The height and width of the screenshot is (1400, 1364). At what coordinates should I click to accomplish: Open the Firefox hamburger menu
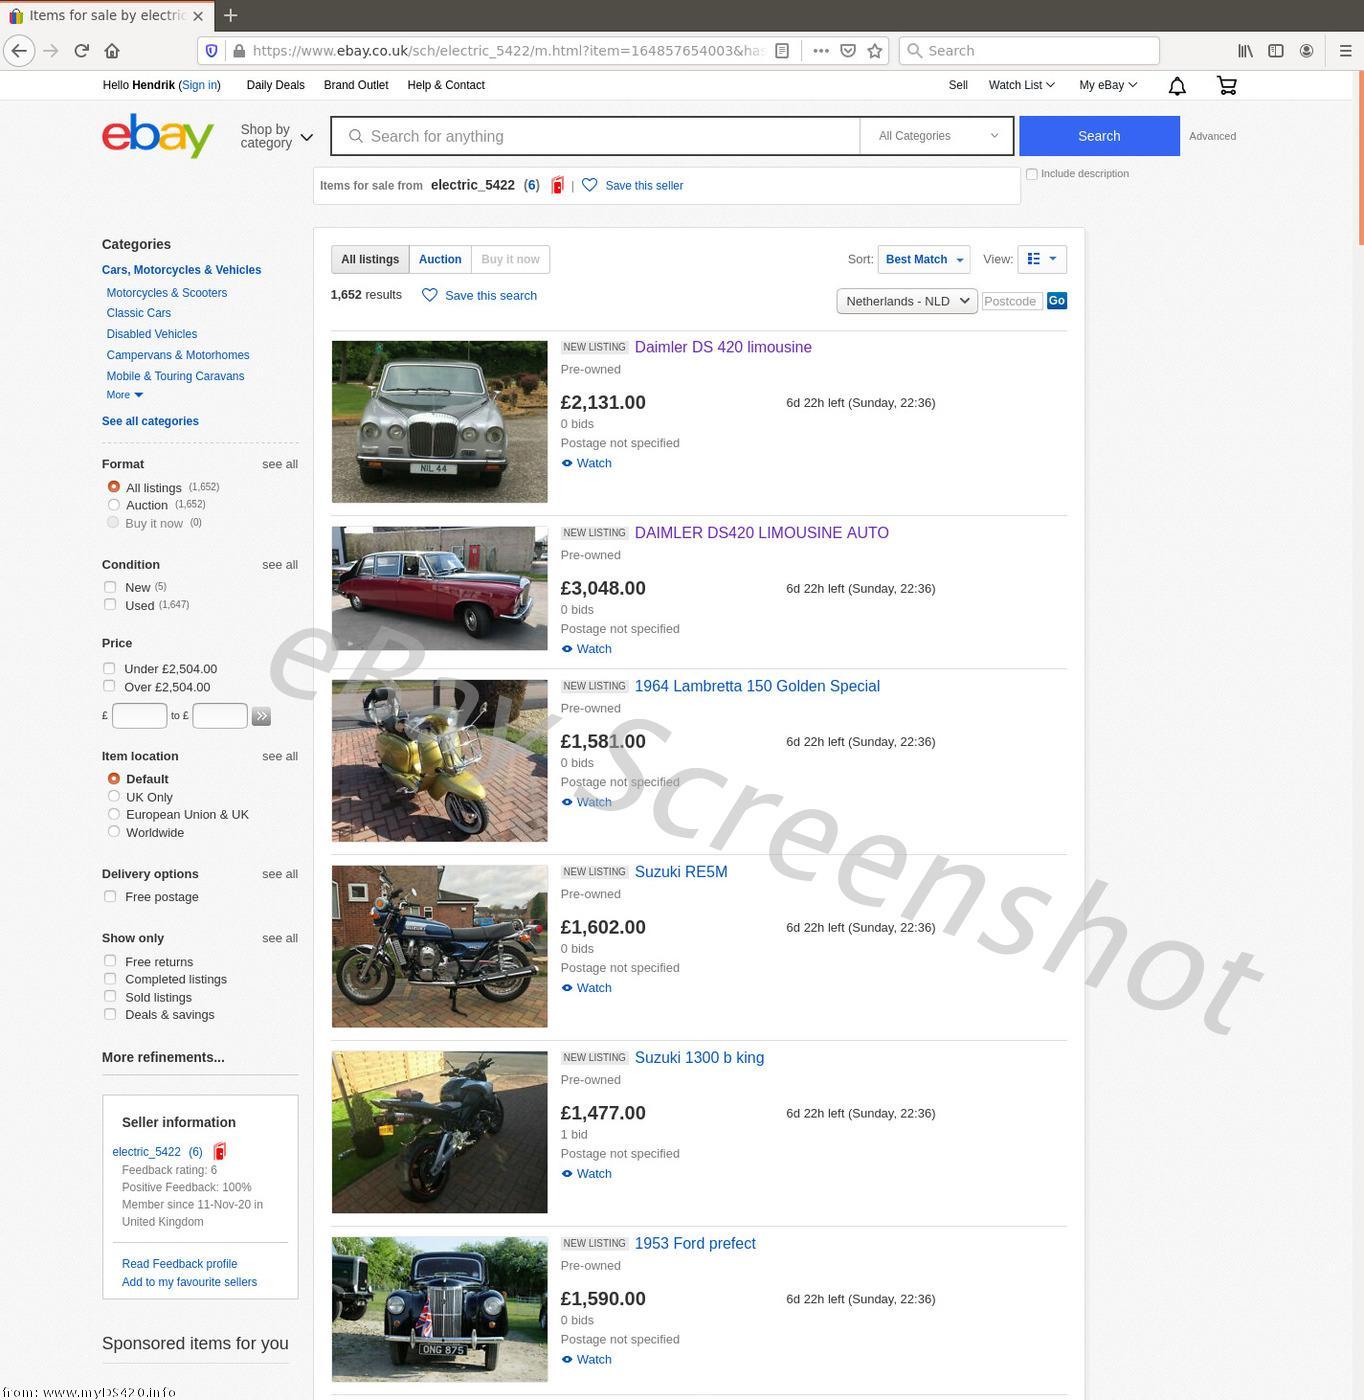[x=1345, y=51]
